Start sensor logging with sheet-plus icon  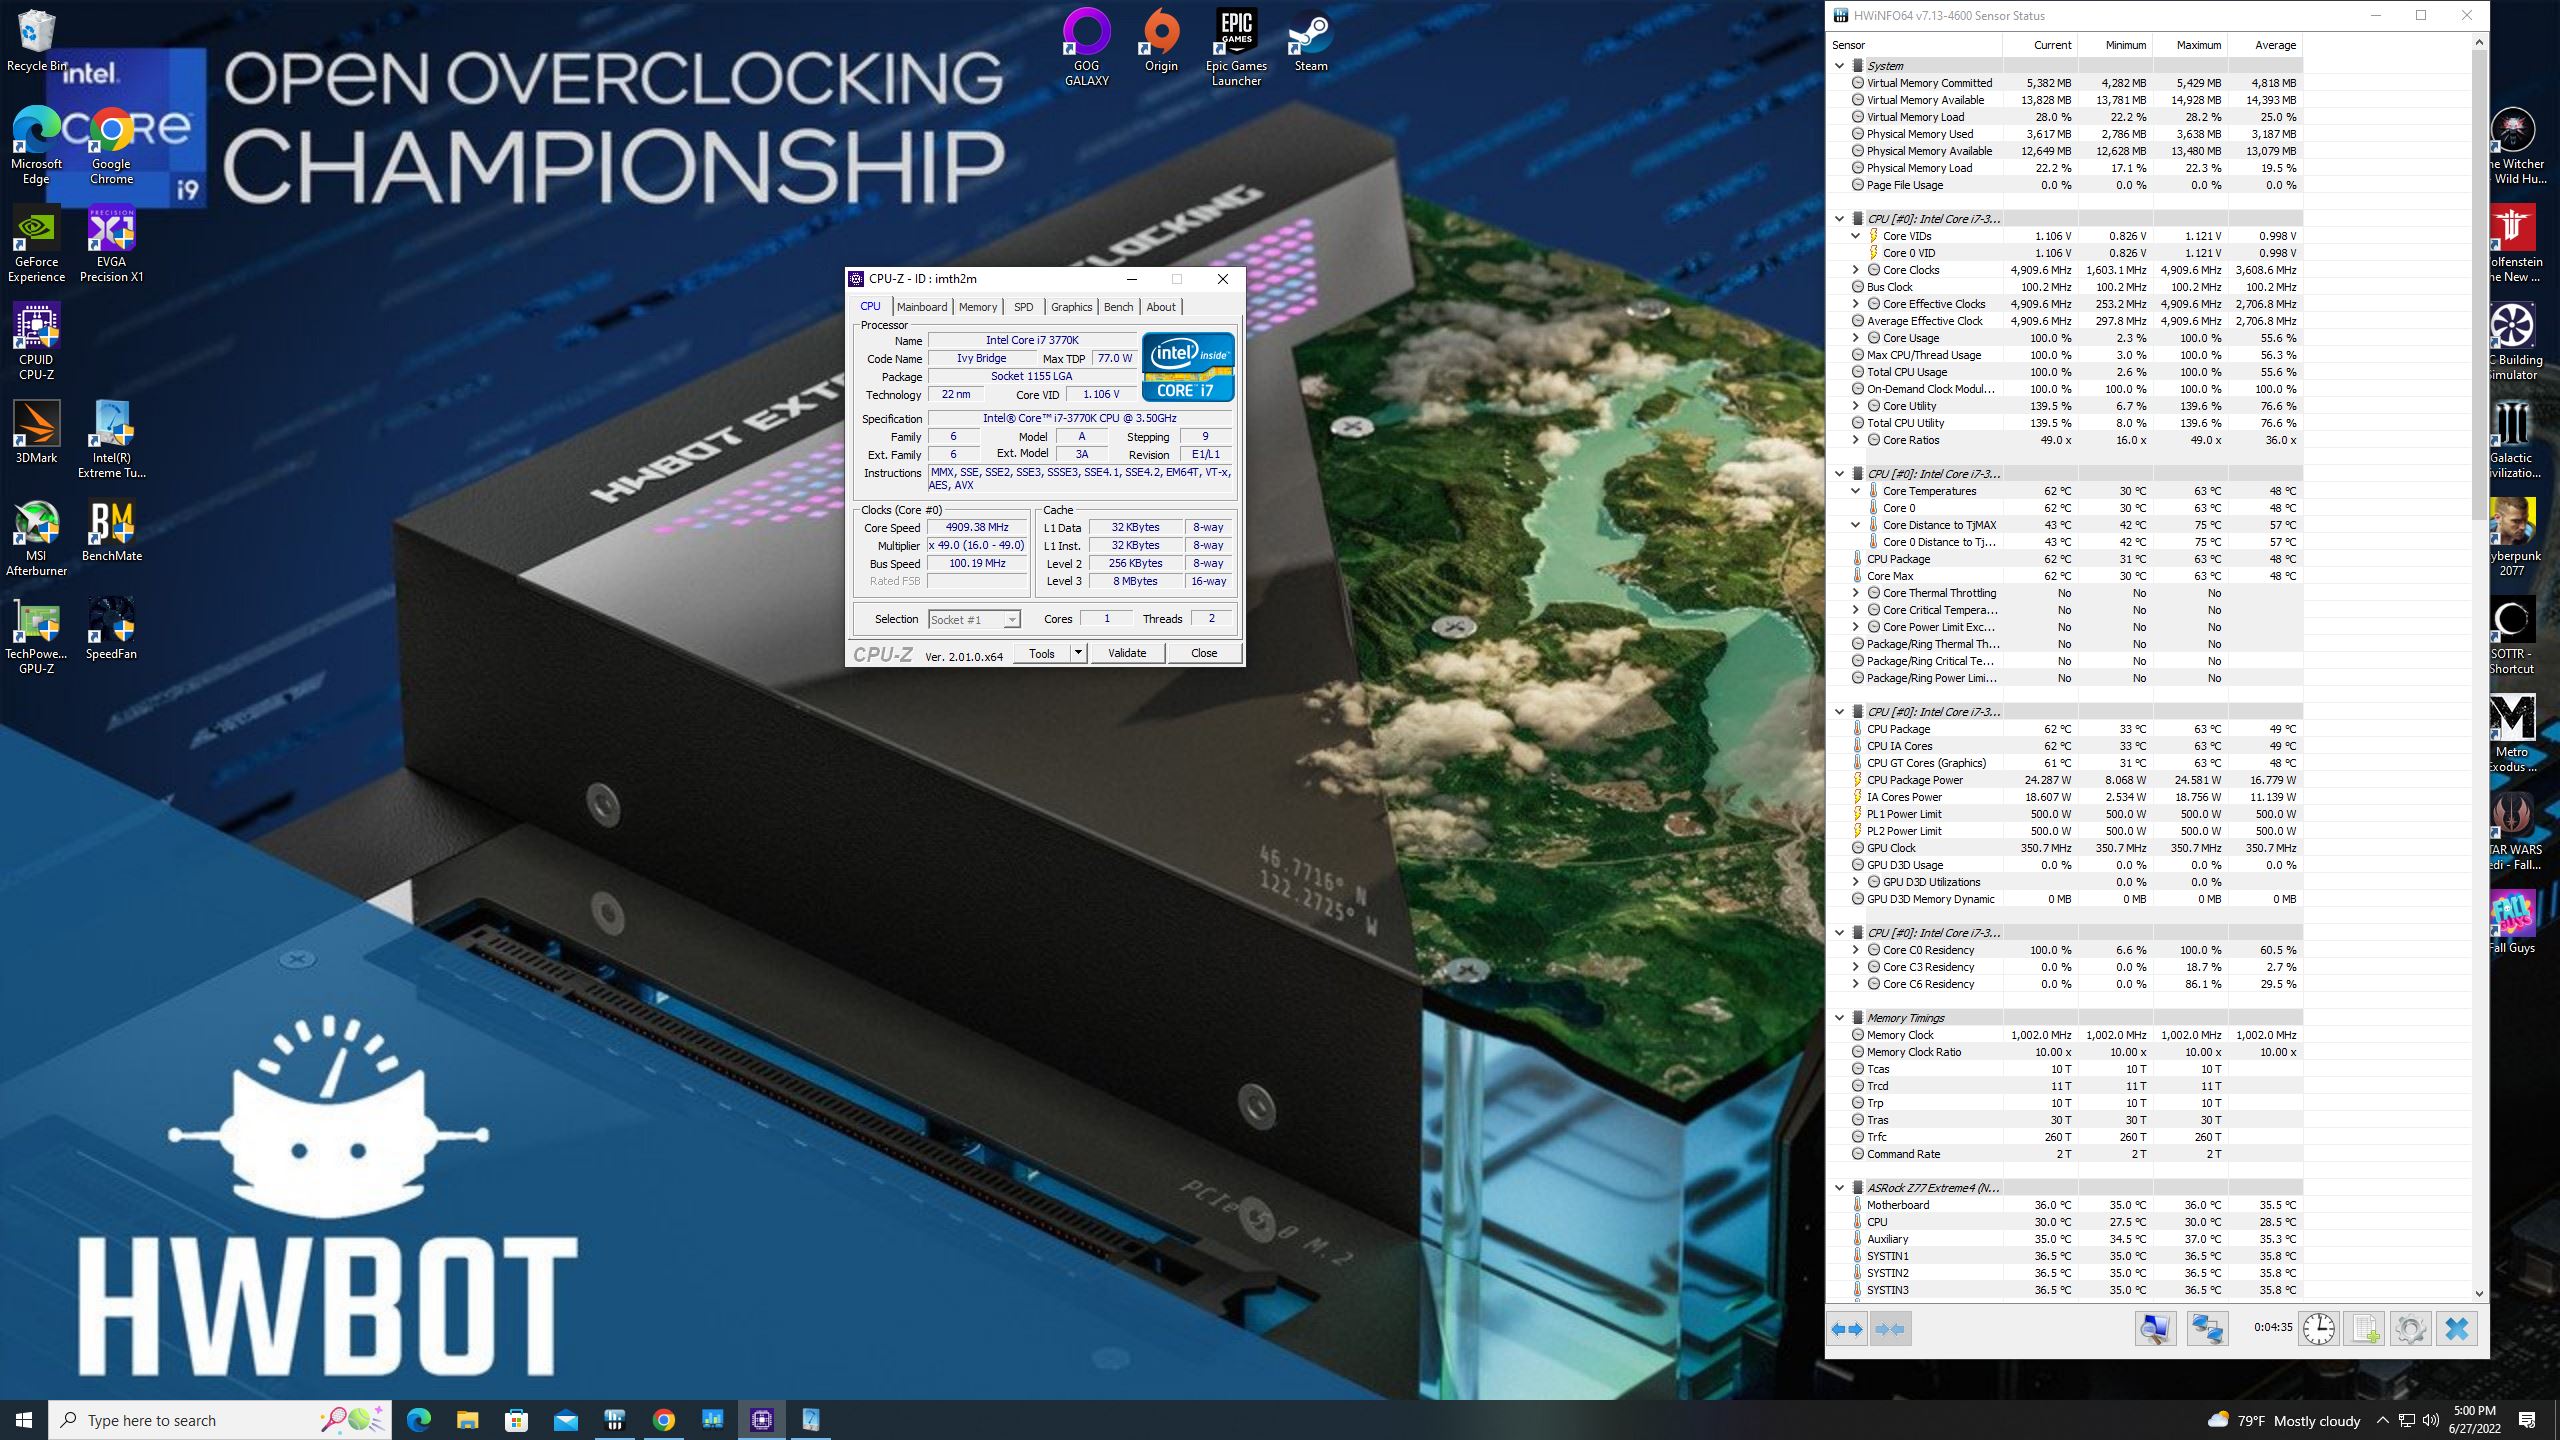tap(2365, 1329)
